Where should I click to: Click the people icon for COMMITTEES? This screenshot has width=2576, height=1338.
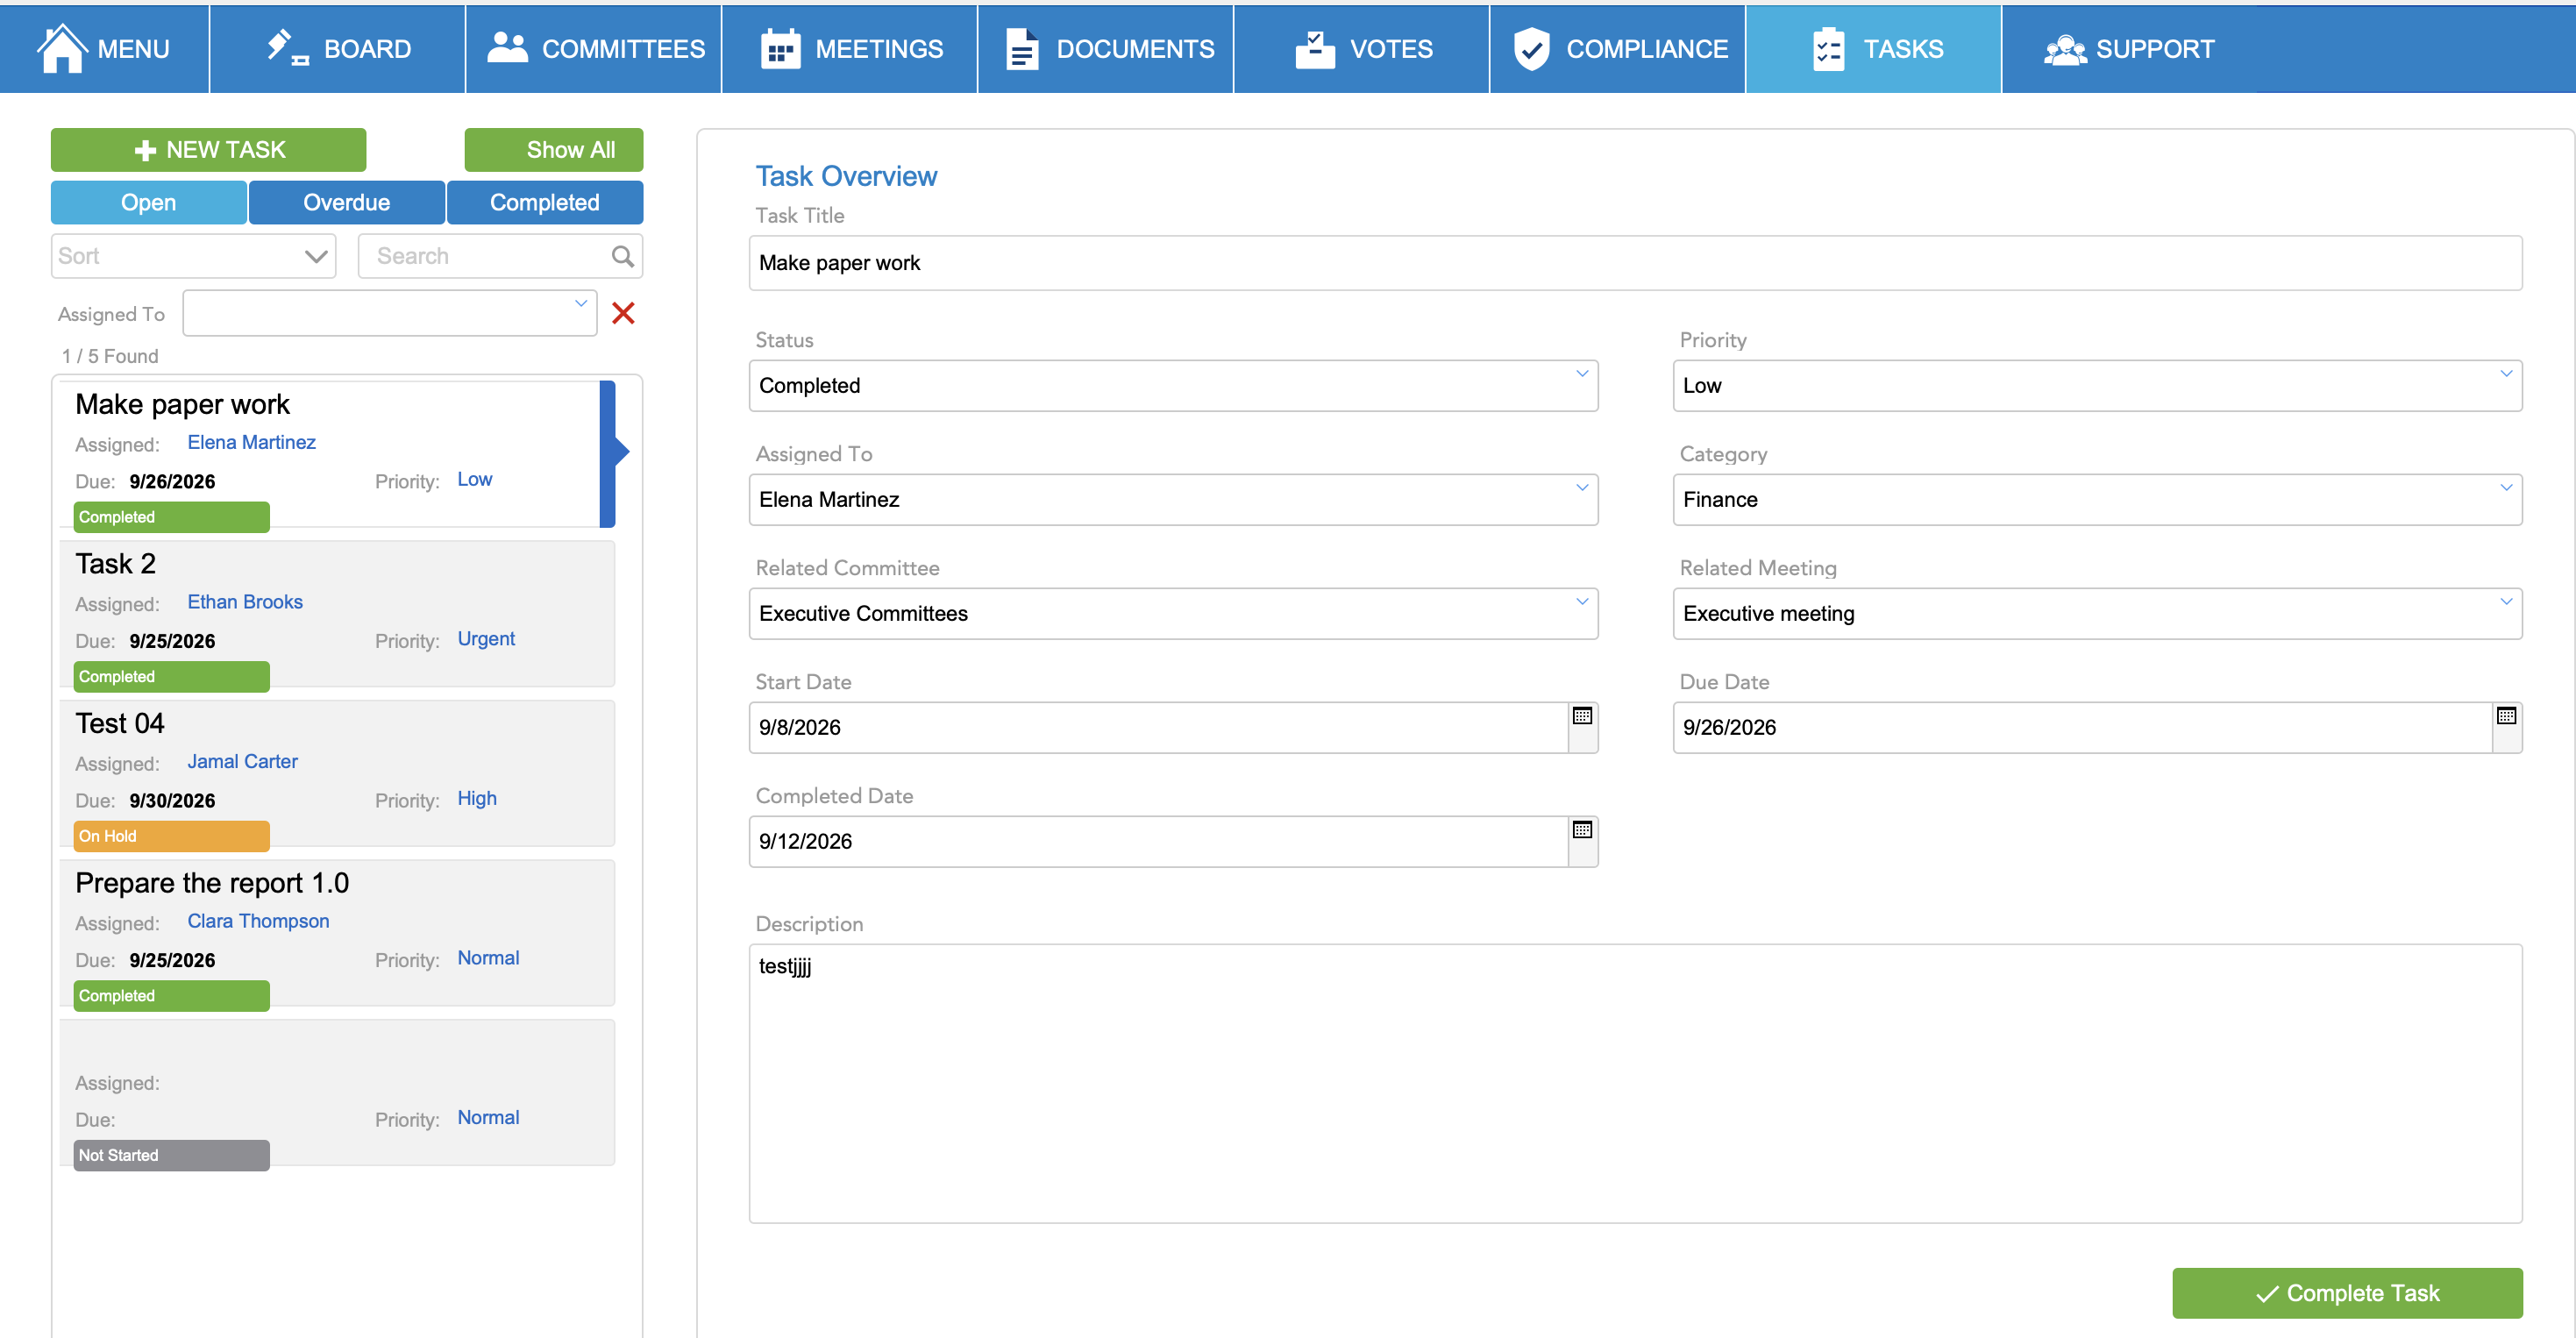tap(507, 47)
